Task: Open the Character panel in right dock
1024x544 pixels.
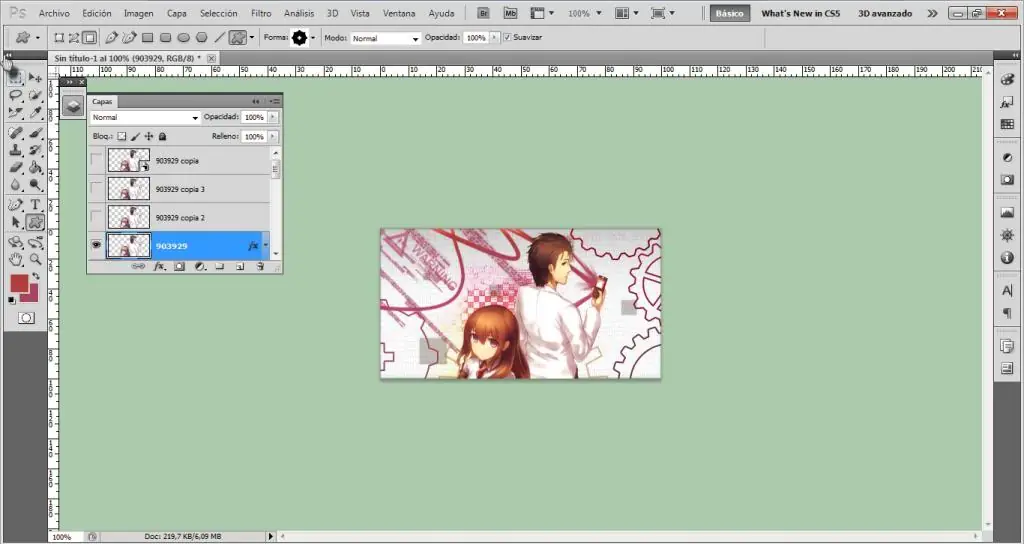Action: coord(1007,291)
